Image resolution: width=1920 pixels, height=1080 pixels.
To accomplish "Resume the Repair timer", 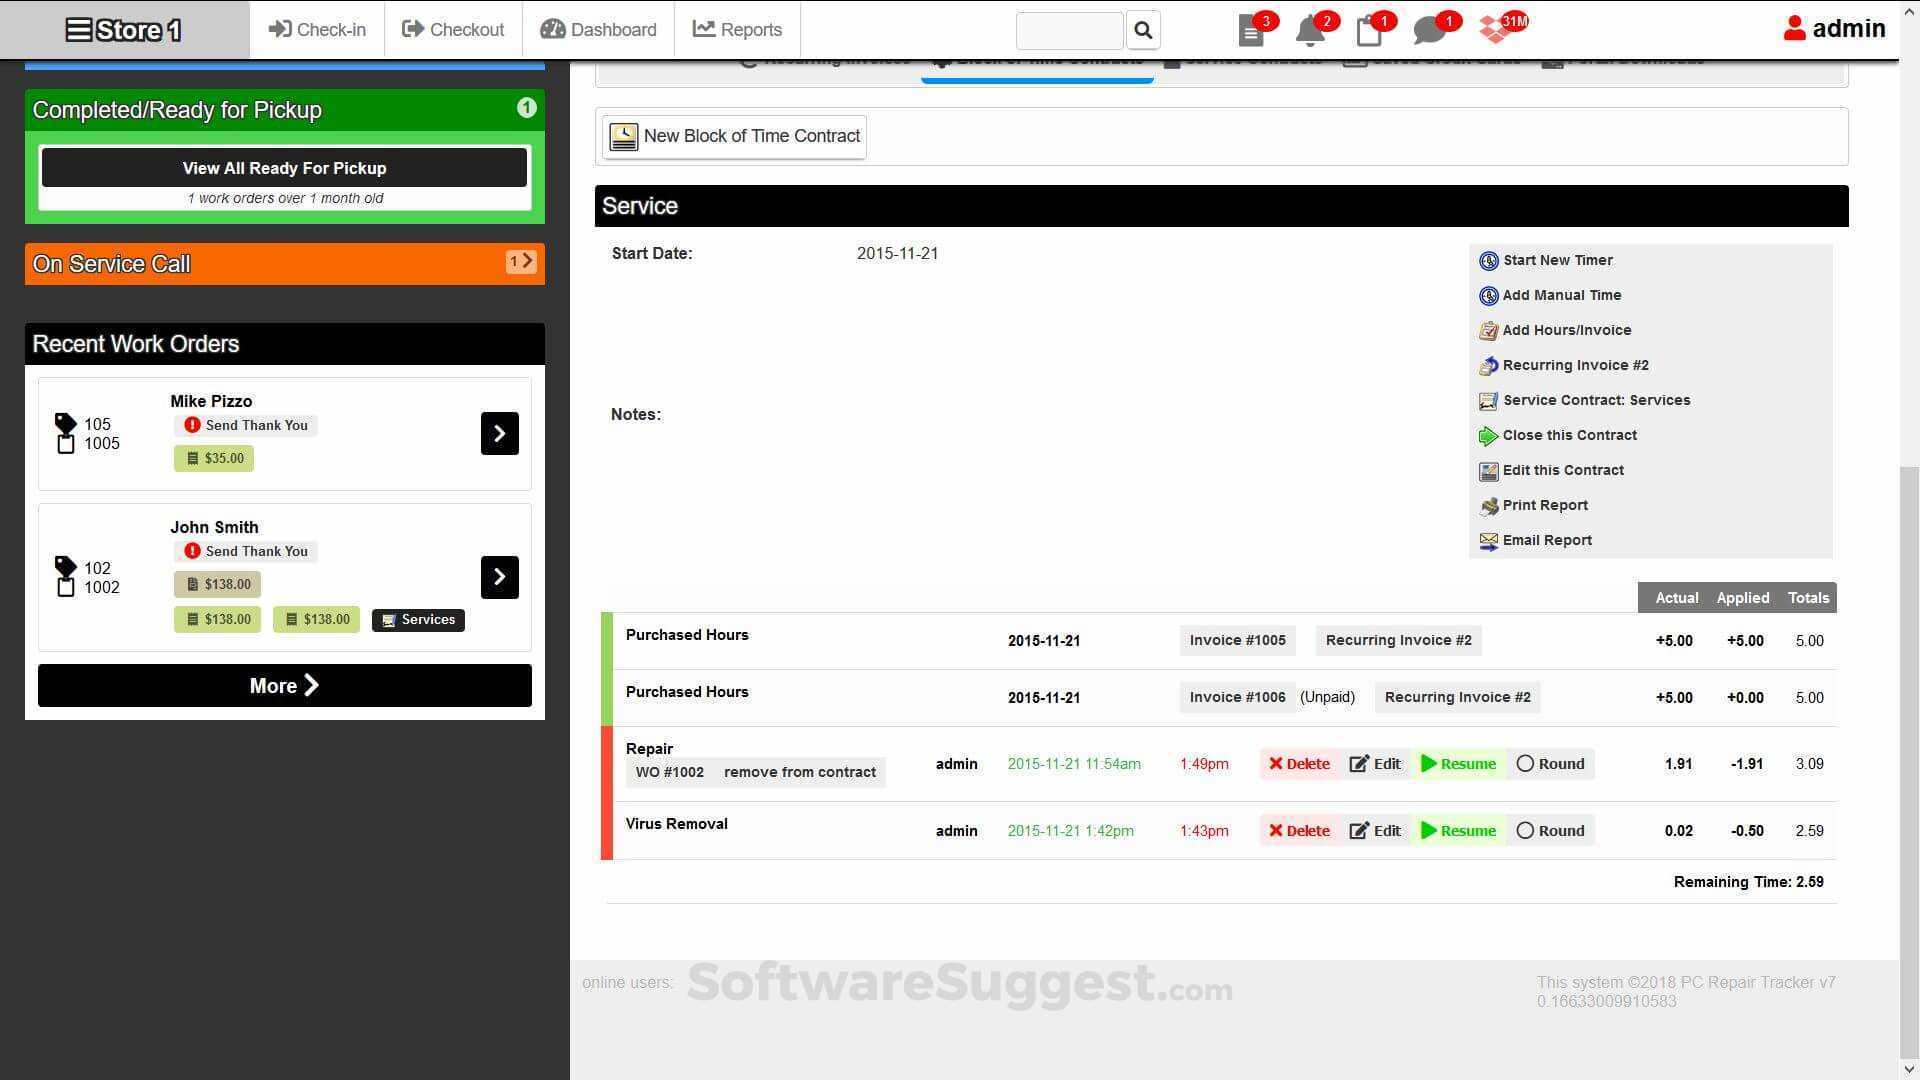I will [x=1459, y=763].
